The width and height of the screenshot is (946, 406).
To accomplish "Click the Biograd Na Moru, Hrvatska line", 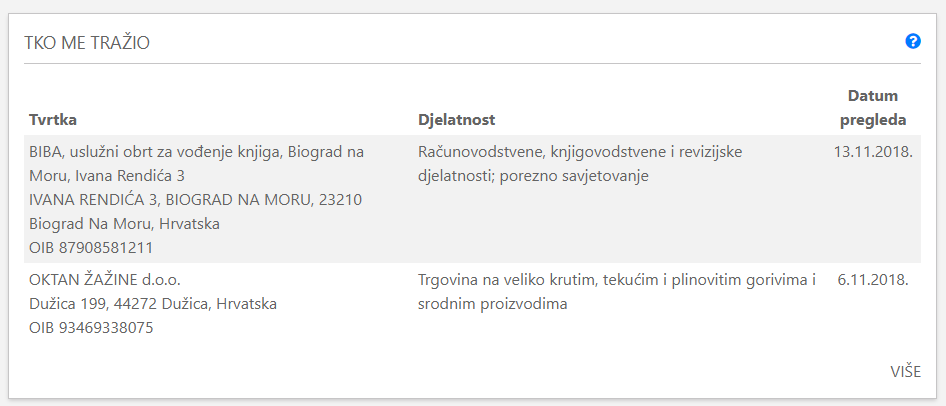I will pyautogui.click(x=124, y=224).
